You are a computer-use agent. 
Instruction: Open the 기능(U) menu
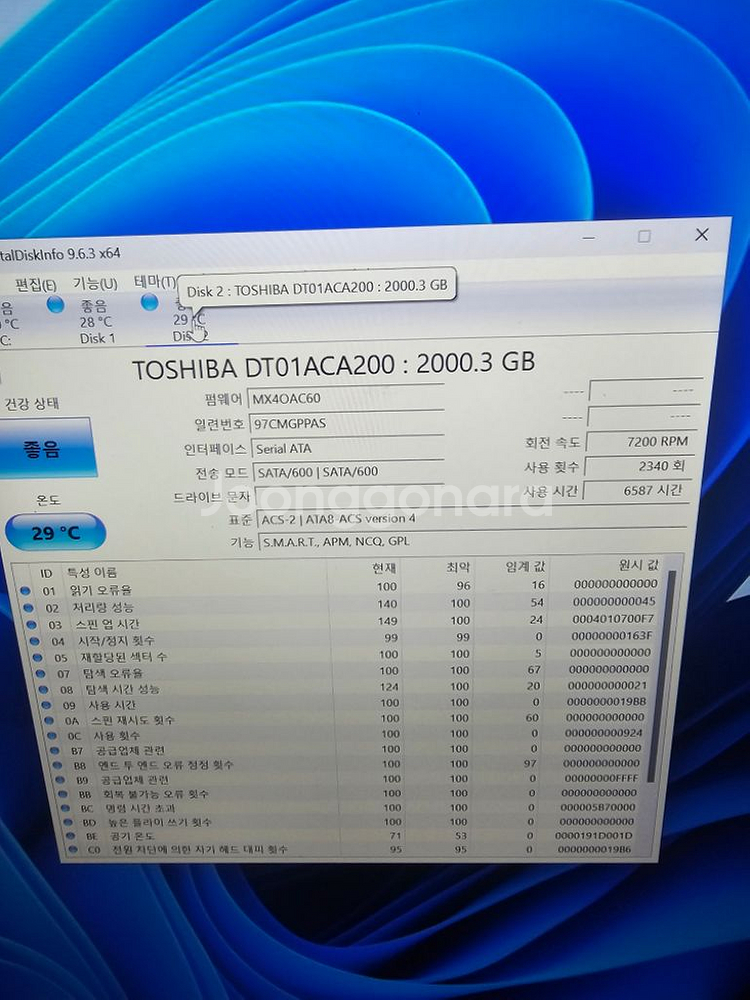pyautogui.click(x=95, y=283)
